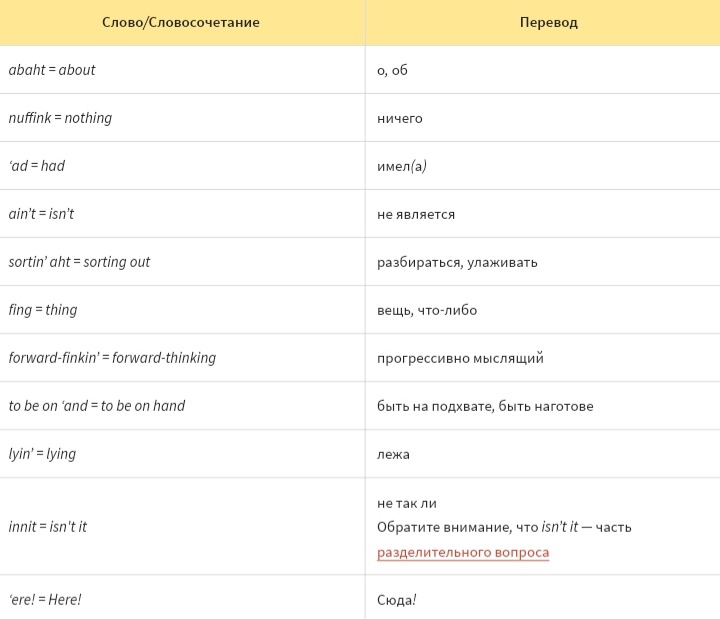Click the 'Перевод' column header
Image resolution: width=720 pixels, height=619 pixels.
548,22
